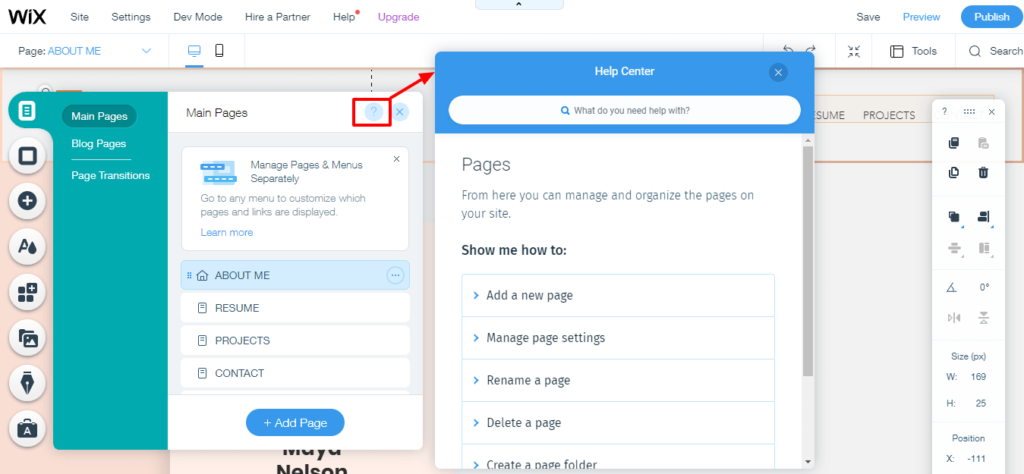Close the Main Pages panel
The width and height of the screenshot is (1024, 474).
[400, 112]
